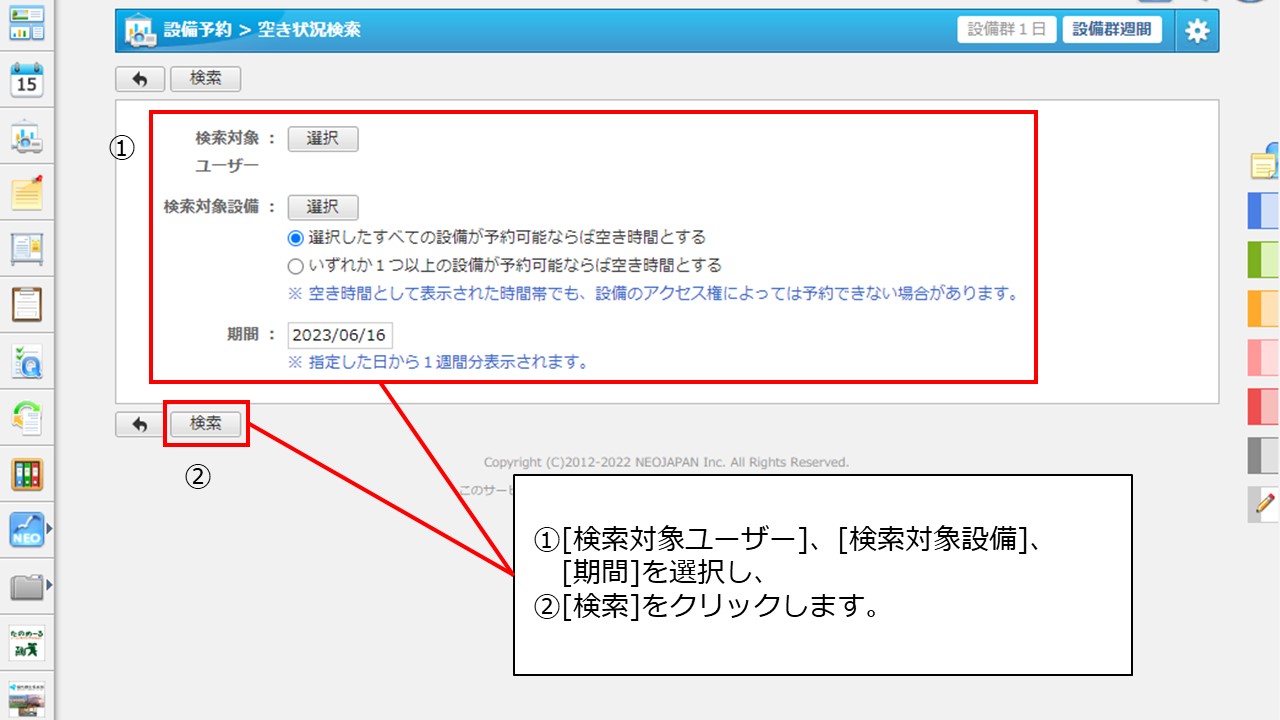Pick the pink sticky note color
Screen dimensions: 1280x720
pos(1264,358)
